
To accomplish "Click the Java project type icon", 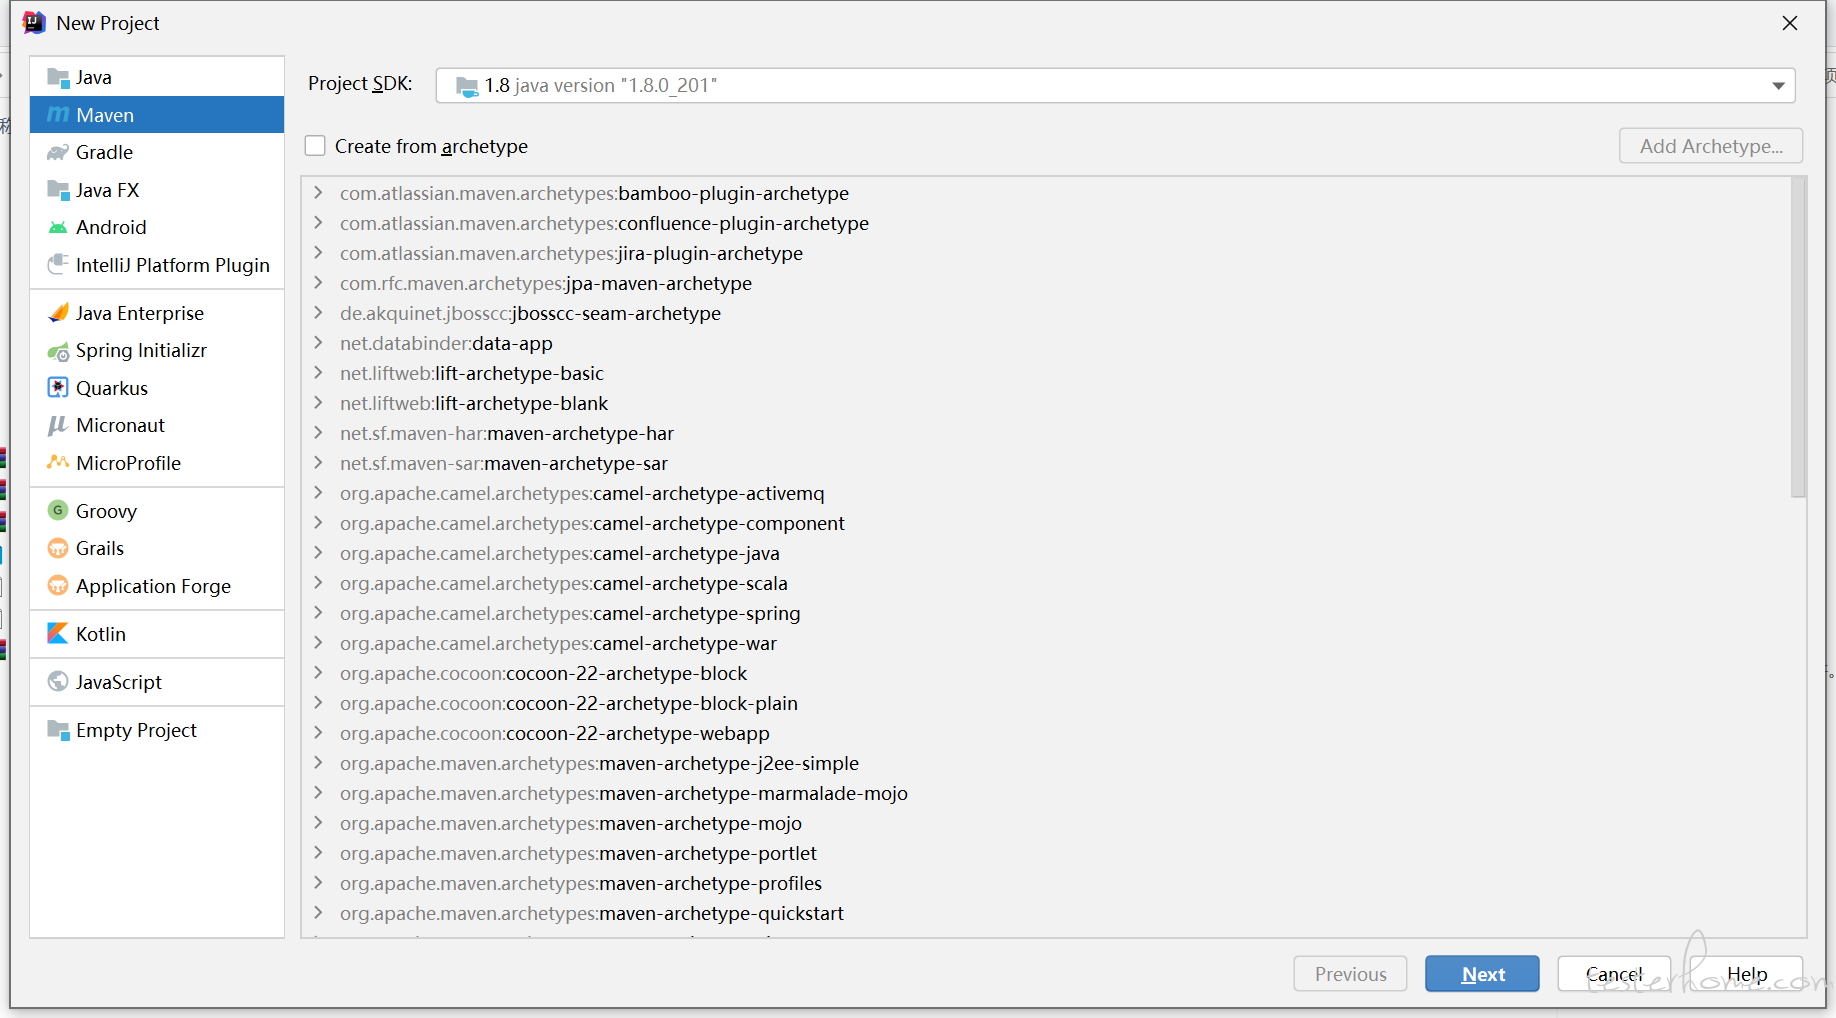I will tap(58, 78).
